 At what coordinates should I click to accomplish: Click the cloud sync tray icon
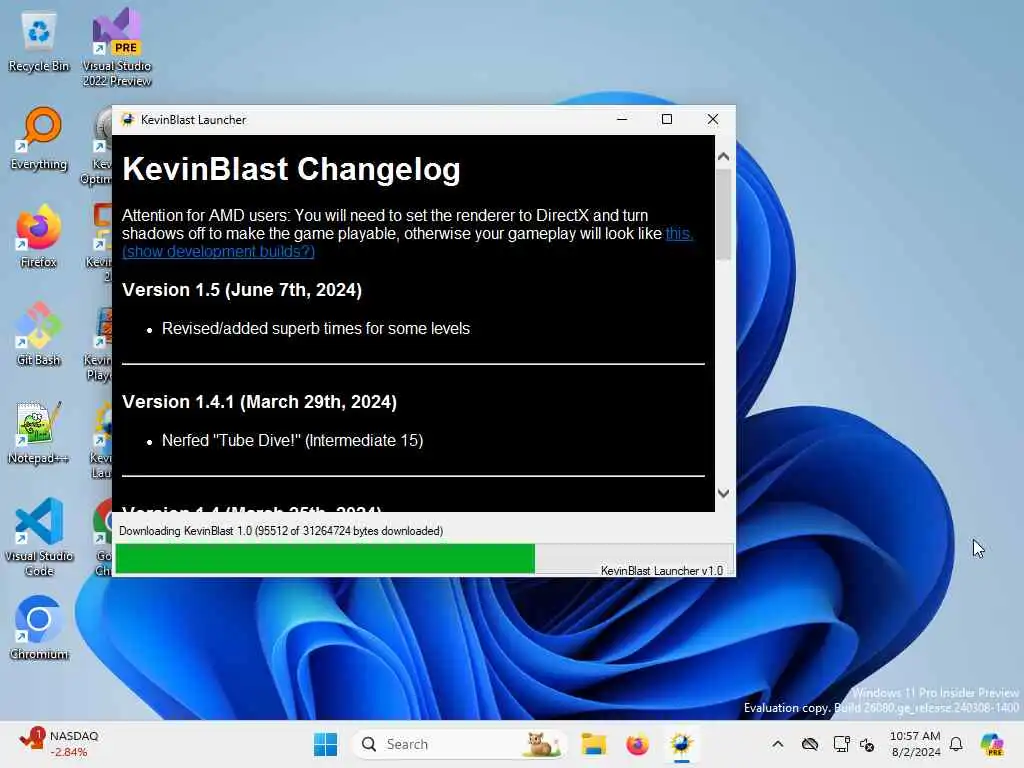(810, 744)
